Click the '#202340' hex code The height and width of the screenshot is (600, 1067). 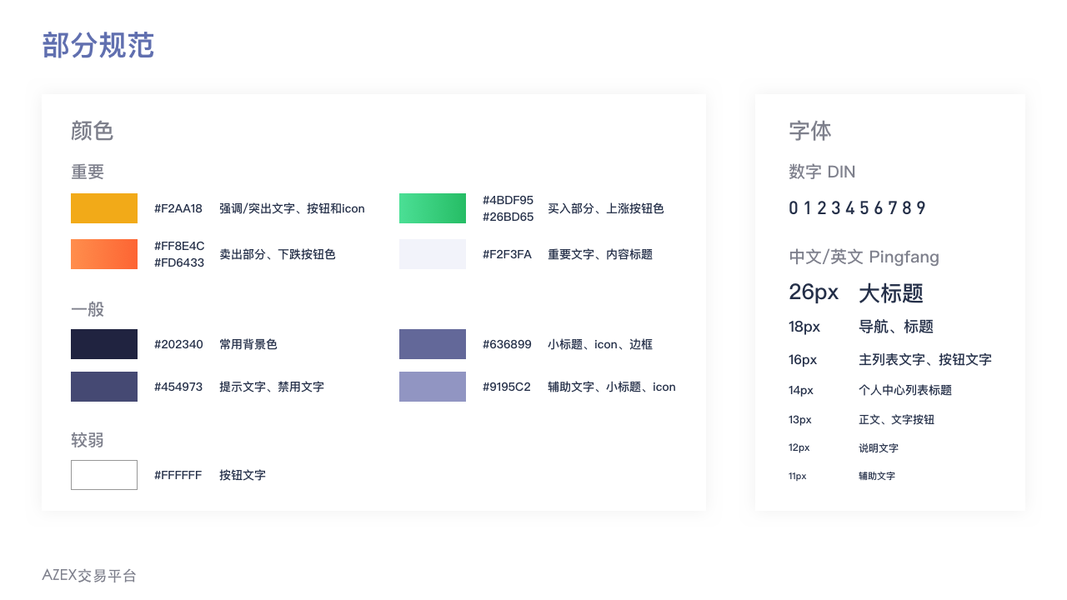(x=178, y=344)
